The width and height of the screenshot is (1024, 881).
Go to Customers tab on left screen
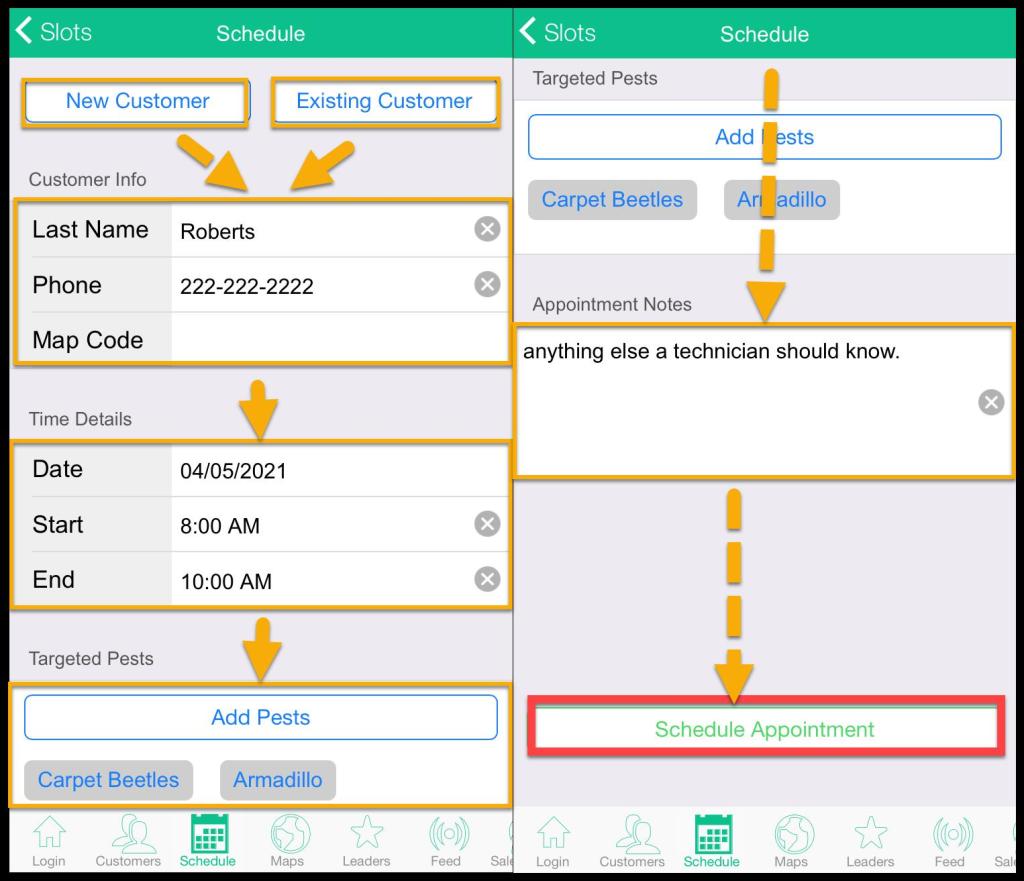tap(128, 841)
